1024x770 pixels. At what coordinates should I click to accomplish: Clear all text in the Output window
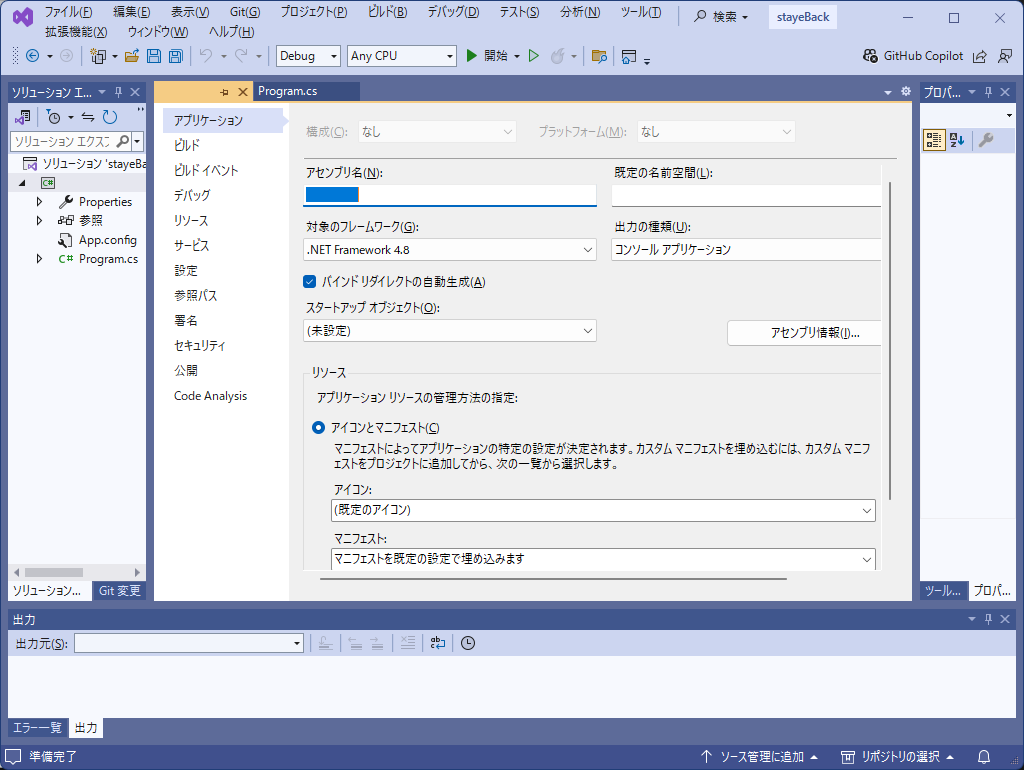[407, 643]
